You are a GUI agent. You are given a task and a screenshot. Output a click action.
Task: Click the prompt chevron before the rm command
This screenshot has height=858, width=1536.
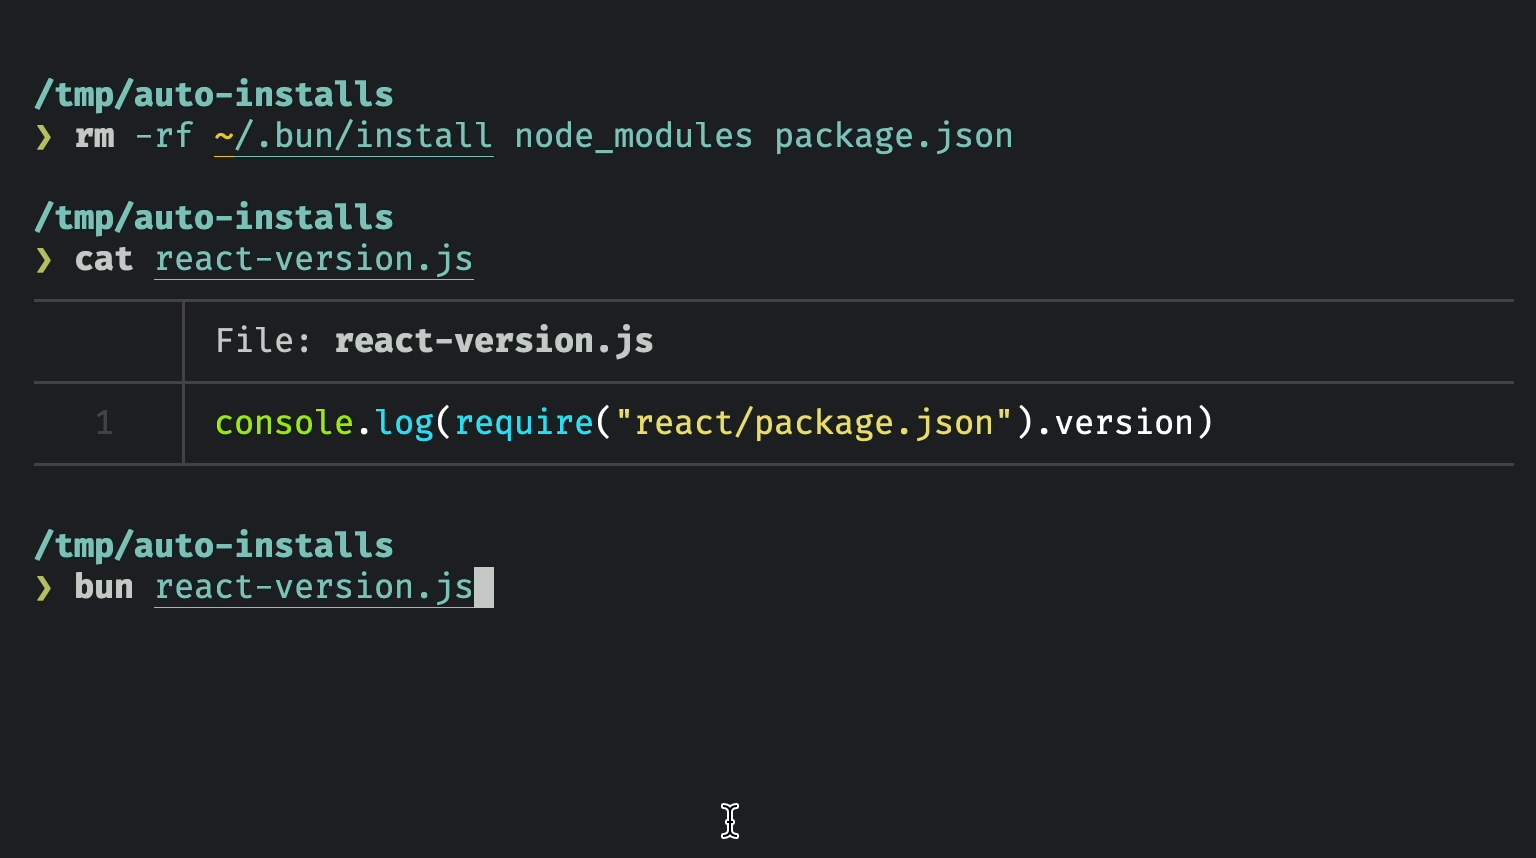tap(43, 137)
